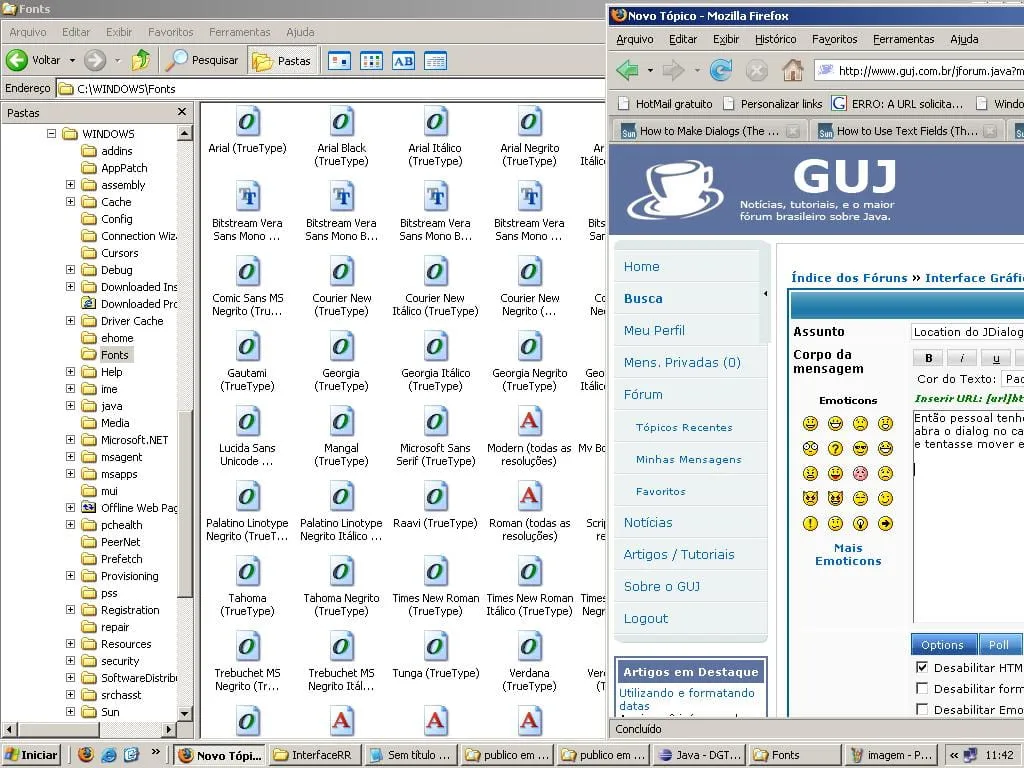This screenshot has height=768, width=1024.
Task: Click Firefox reload button
Action: (x=720, y=70)
